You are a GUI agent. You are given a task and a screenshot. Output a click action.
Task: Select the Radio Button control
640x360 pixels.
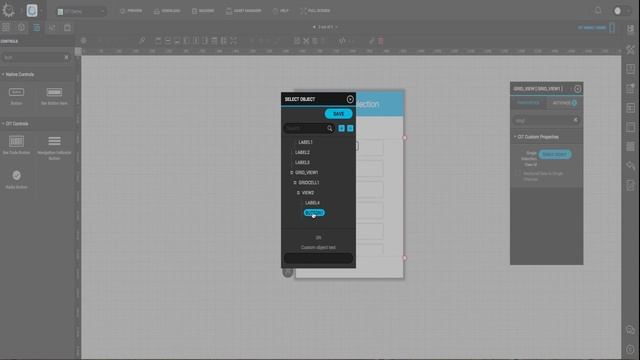[16, 180]
